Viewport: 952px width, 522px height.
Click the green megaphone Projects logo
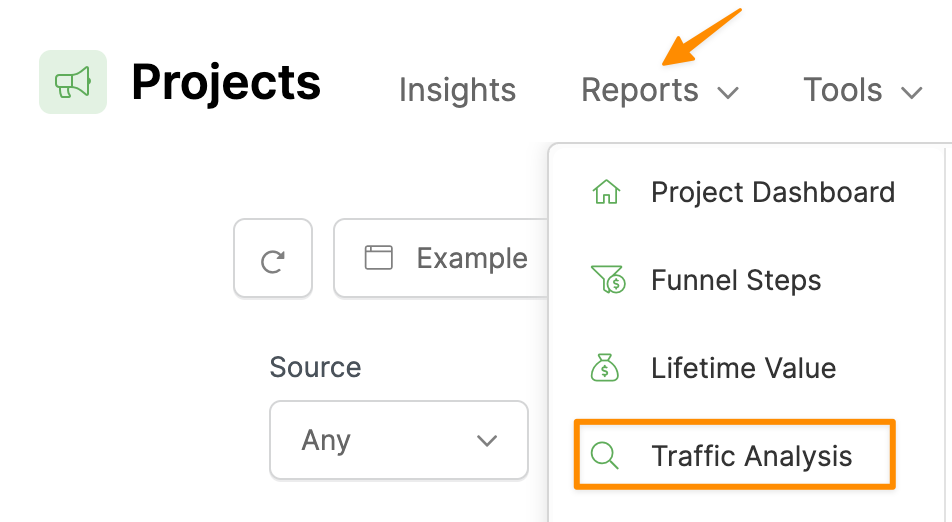tap(73, 81)
